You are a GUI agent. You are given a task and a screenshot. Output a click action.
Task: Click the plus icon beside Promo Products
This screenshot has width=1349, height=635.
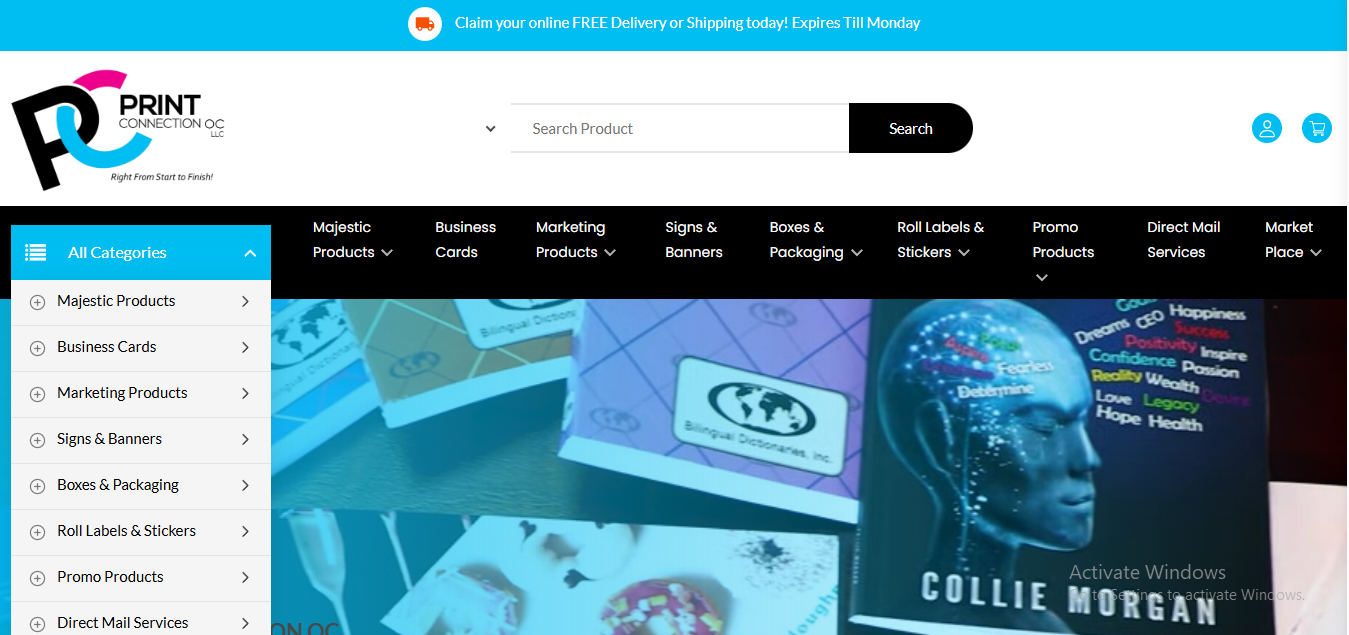coord(38,578)
